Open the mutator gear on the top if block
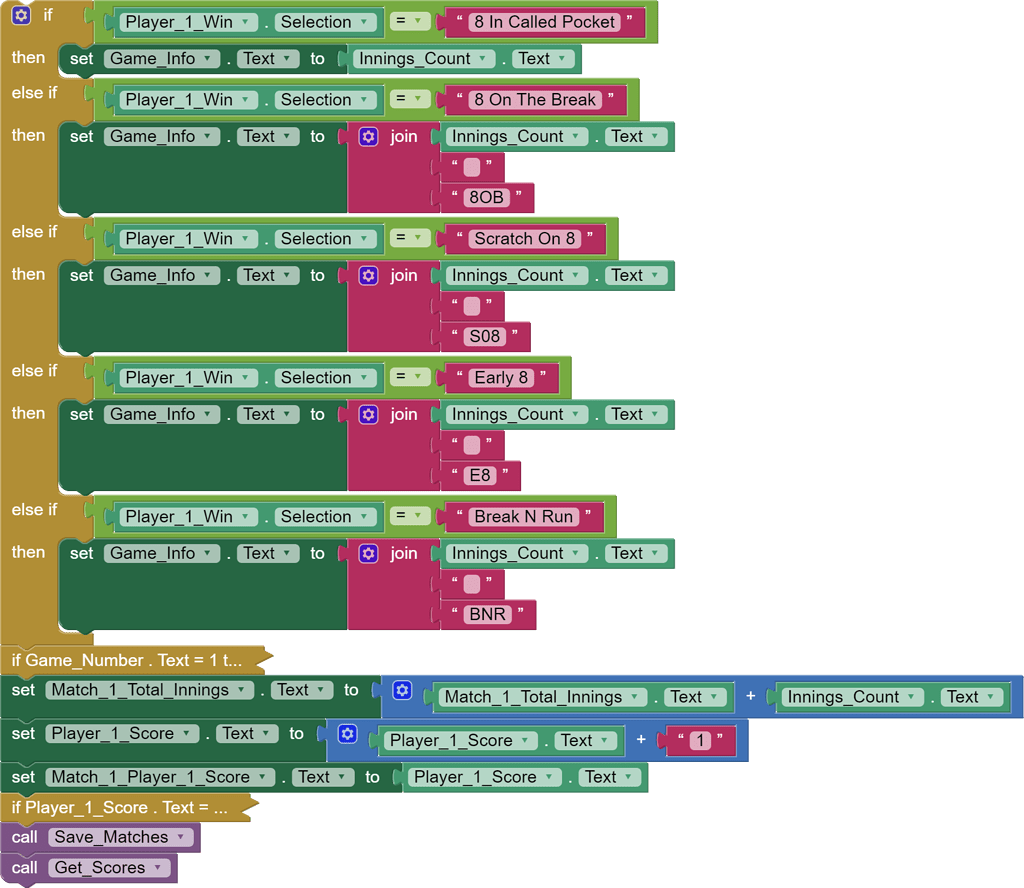 20,15
